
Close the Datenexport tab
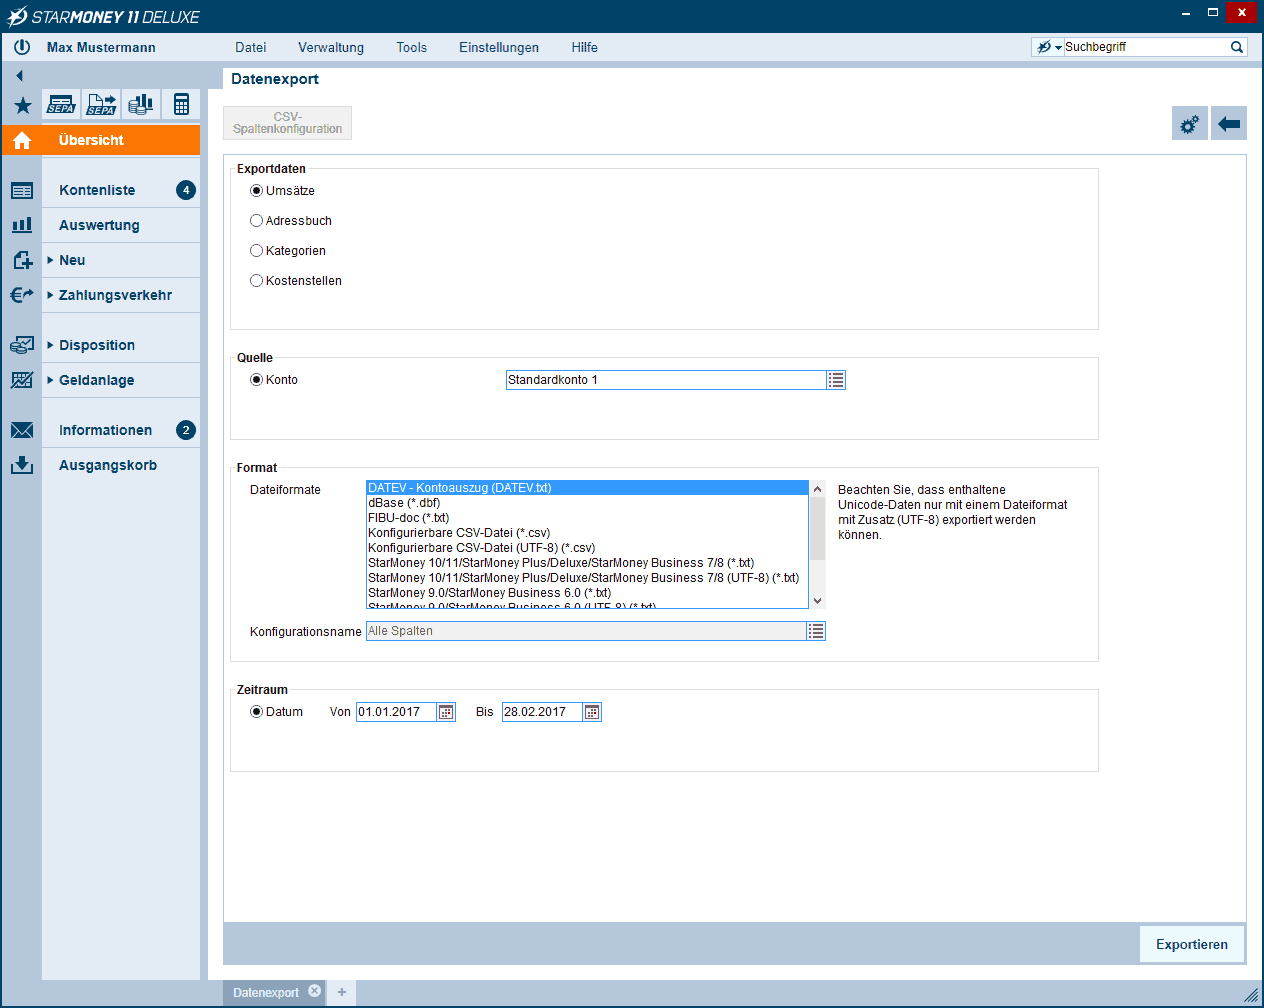[314, 991]
